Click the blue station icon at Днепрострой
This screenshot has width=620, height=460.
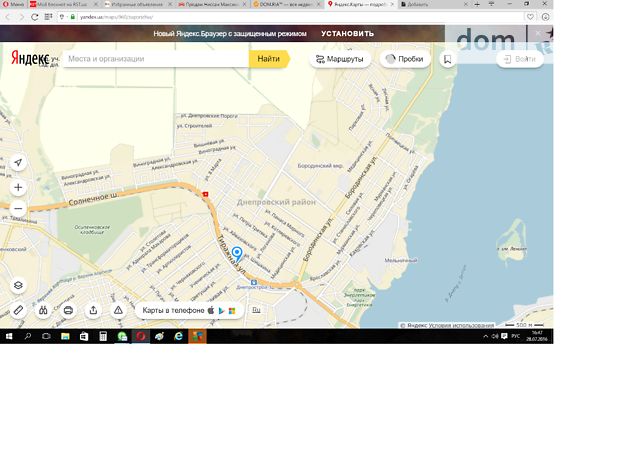pos(254,282)
